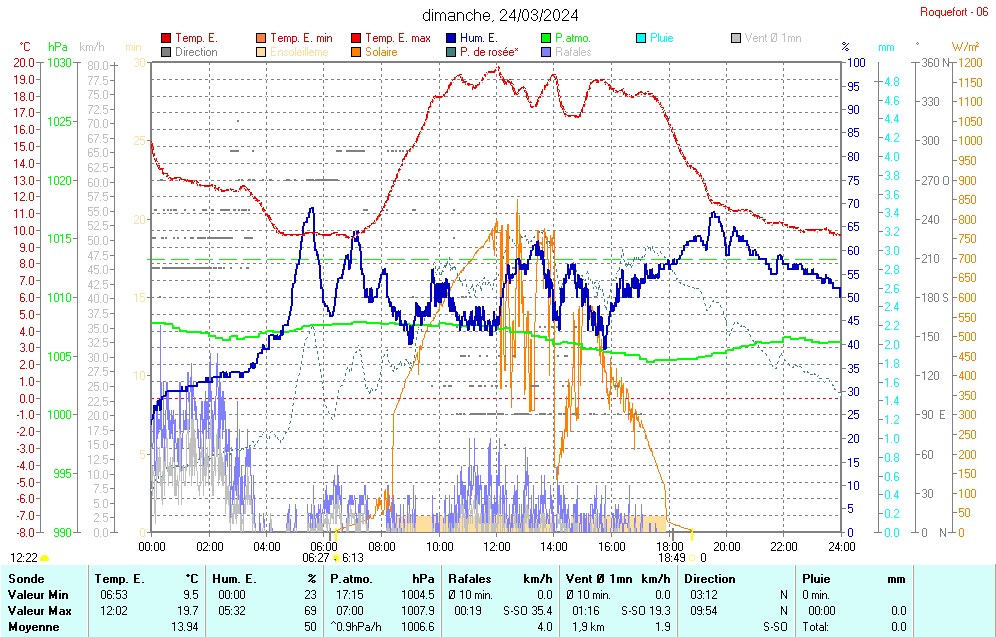Click the 06:27 sunrise time text
The width and height of the screenshot is (996, 637).
(316, 558)
